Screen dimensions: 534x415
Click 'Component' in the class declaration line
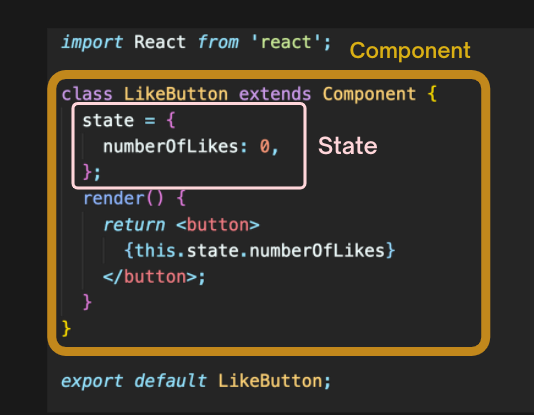pos(369,94)
